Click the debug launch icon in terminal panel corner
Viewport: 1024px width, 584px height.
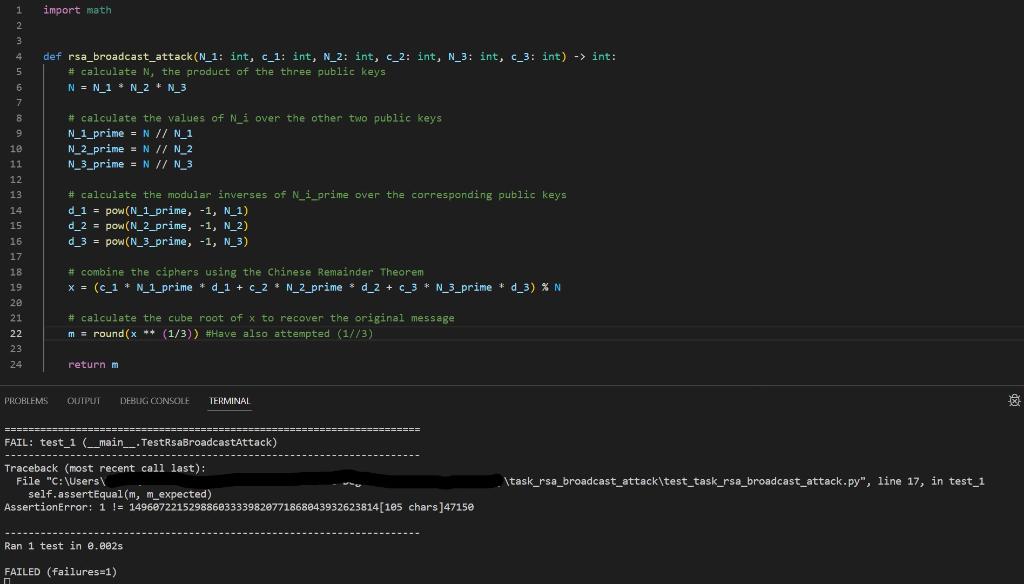(x=1013, y=400)
